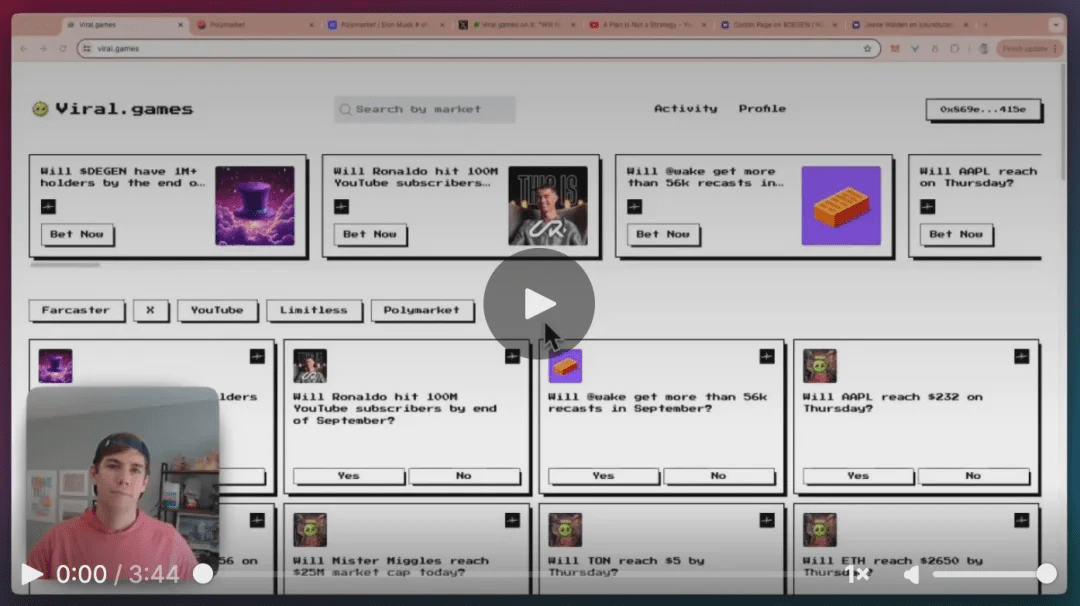Switch to the second Polymarket tab
Viewport: 1080px width, 606px height.
click(255, 25)
